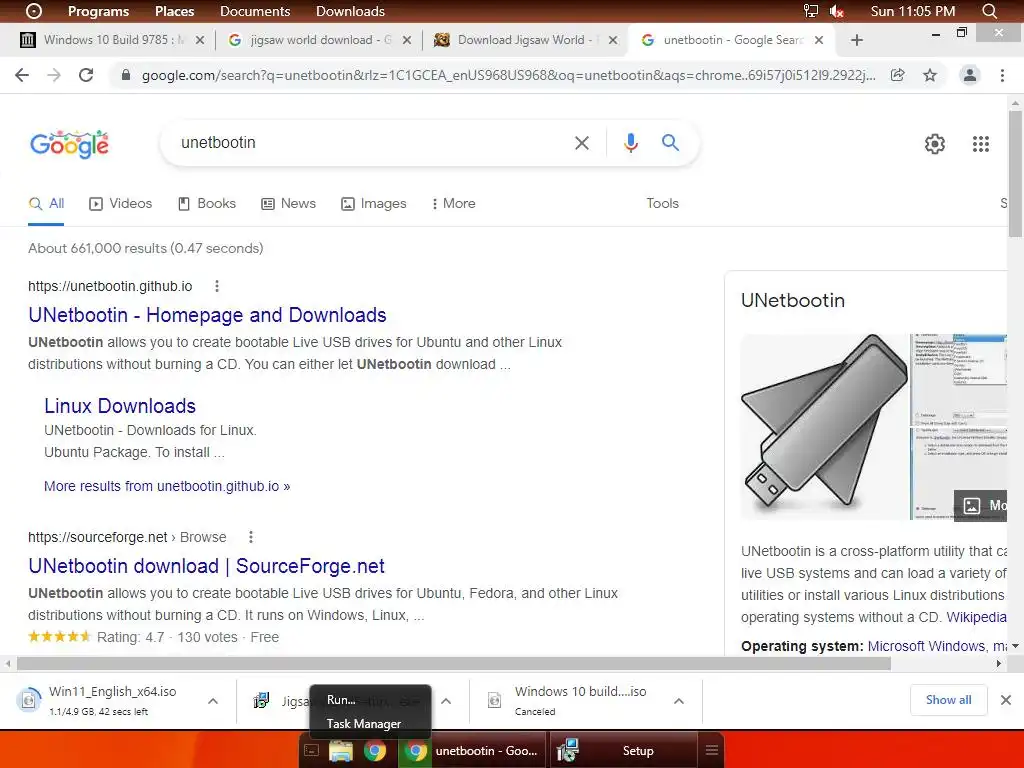Click the vertical page scrollbar
Viewport: 1024px width, 768px height.
[1015, 174]
